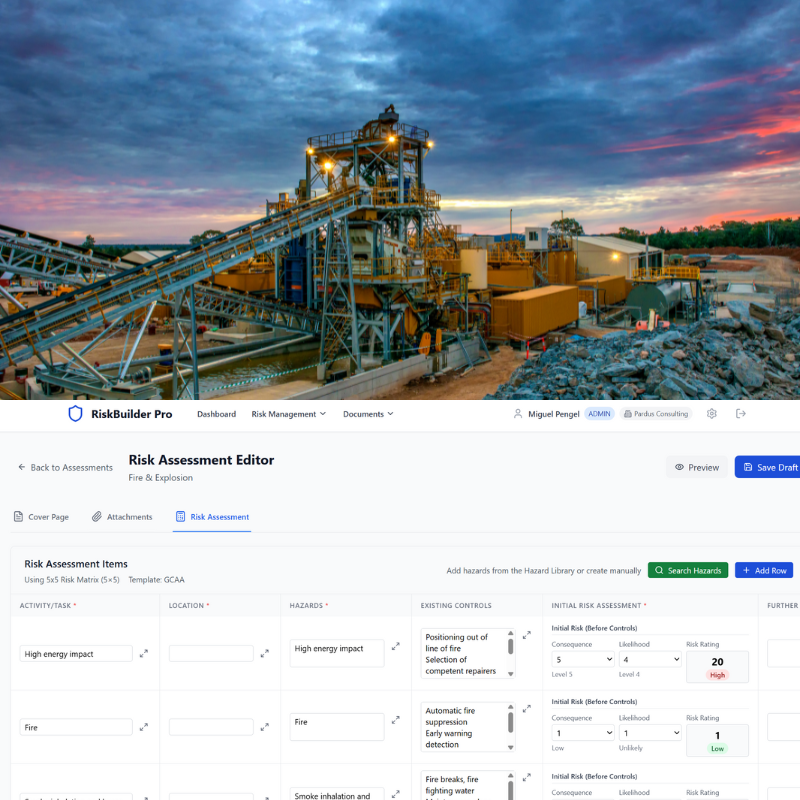The image size is (800, 800).
Task: Click the logout icon in header
Action: point(741,414)
